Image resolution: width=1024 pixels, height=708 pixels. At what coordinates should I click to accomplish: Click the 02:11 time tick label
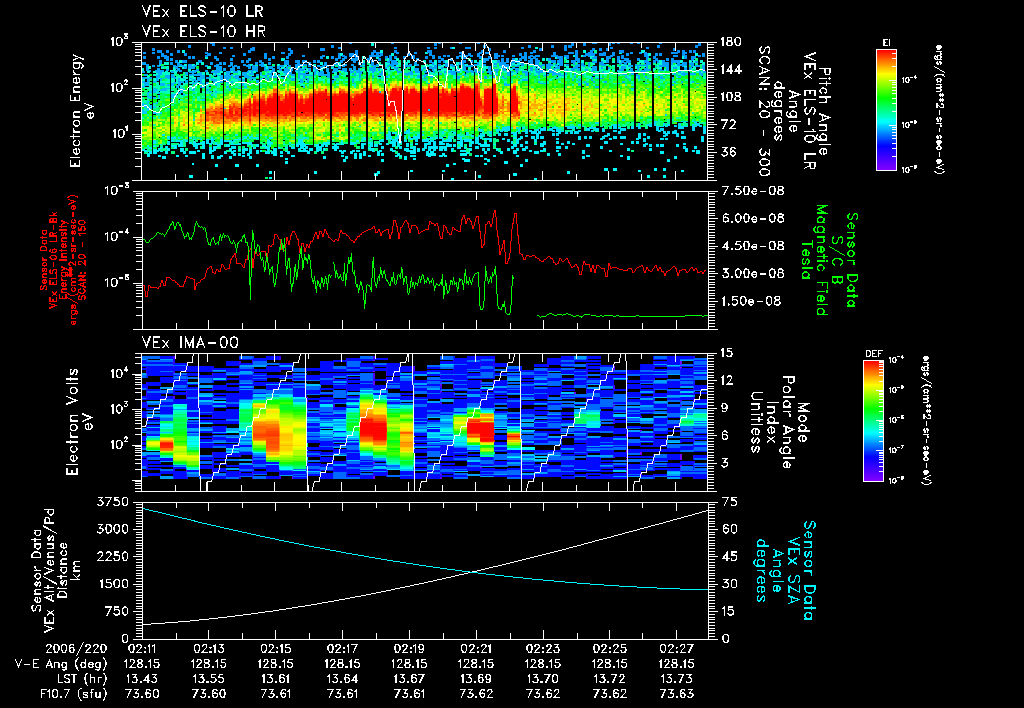(142, 649)
